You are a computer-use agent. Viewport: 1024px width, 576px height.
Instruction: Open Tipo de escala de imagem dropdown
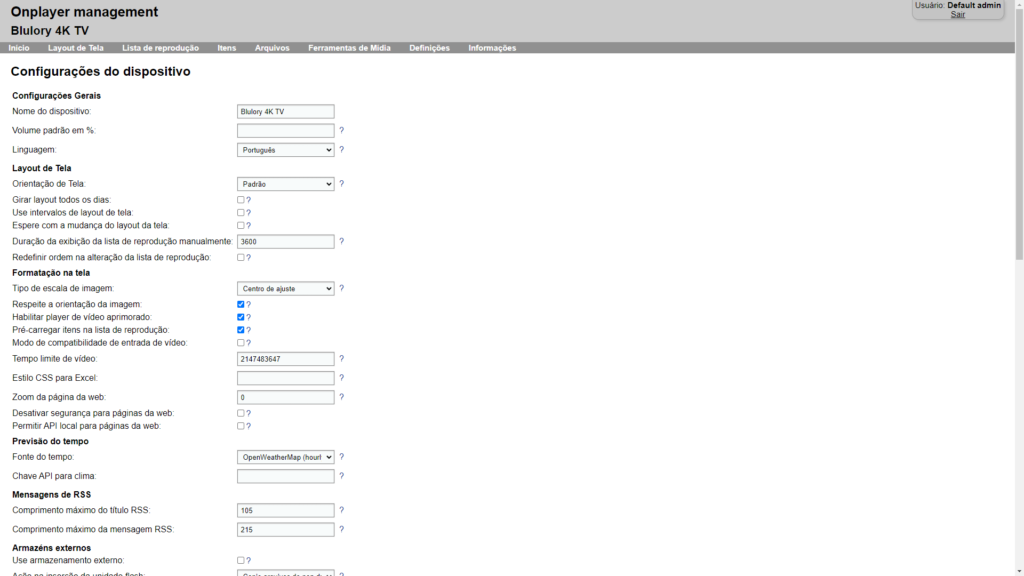285,289
